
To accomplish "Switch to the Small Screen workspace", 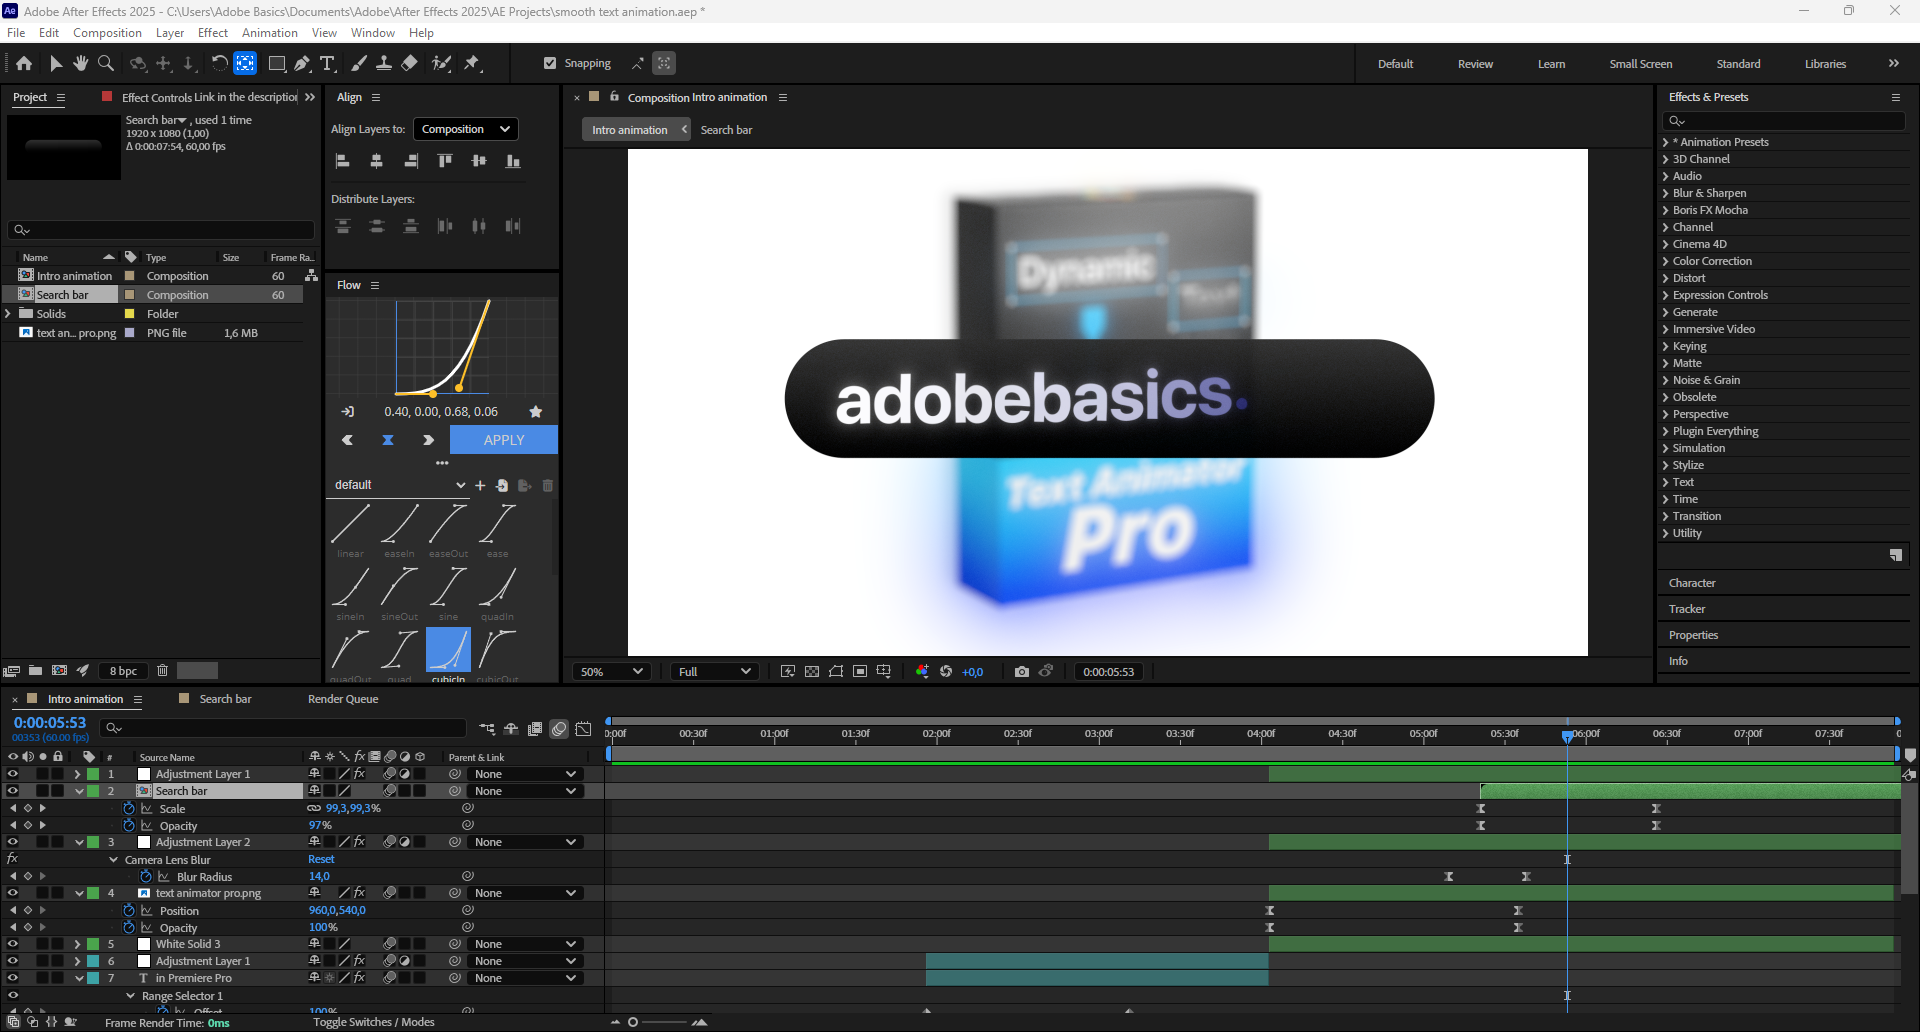I will (x=1640, y=64).
